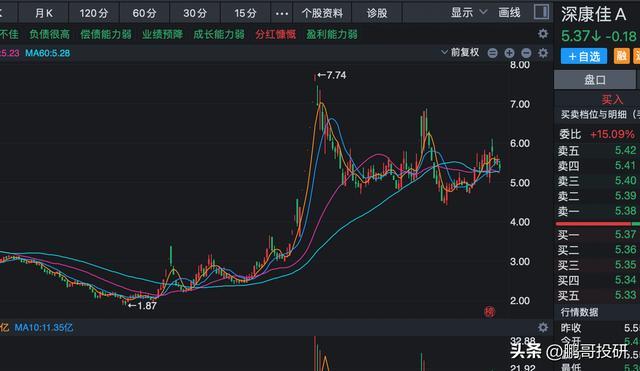Expand more periods via ellipsis button

coord(282,13)
